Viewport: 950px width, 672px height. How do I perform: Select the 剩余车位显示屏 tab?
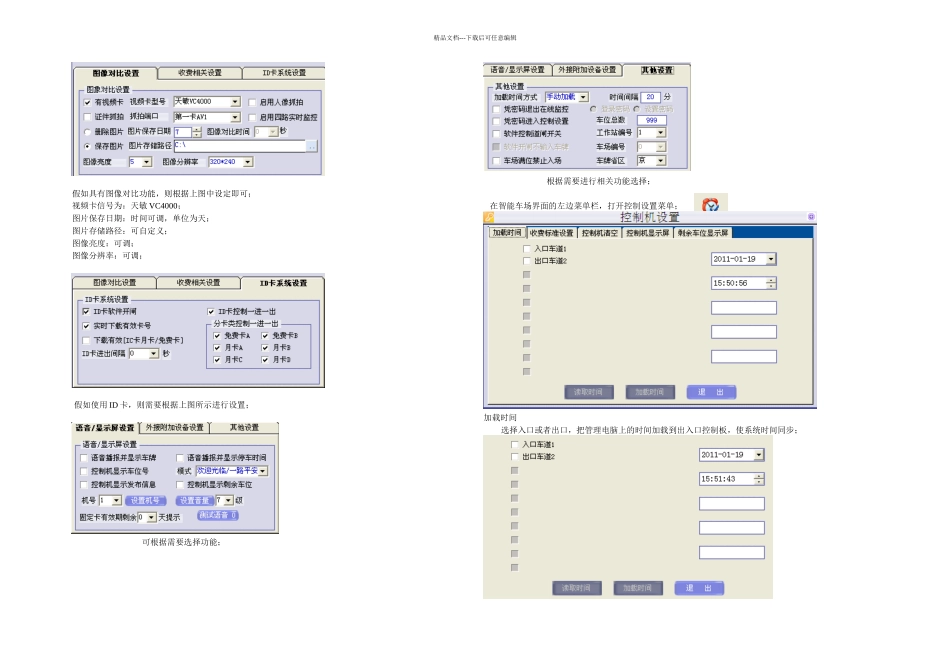point(702,233)
